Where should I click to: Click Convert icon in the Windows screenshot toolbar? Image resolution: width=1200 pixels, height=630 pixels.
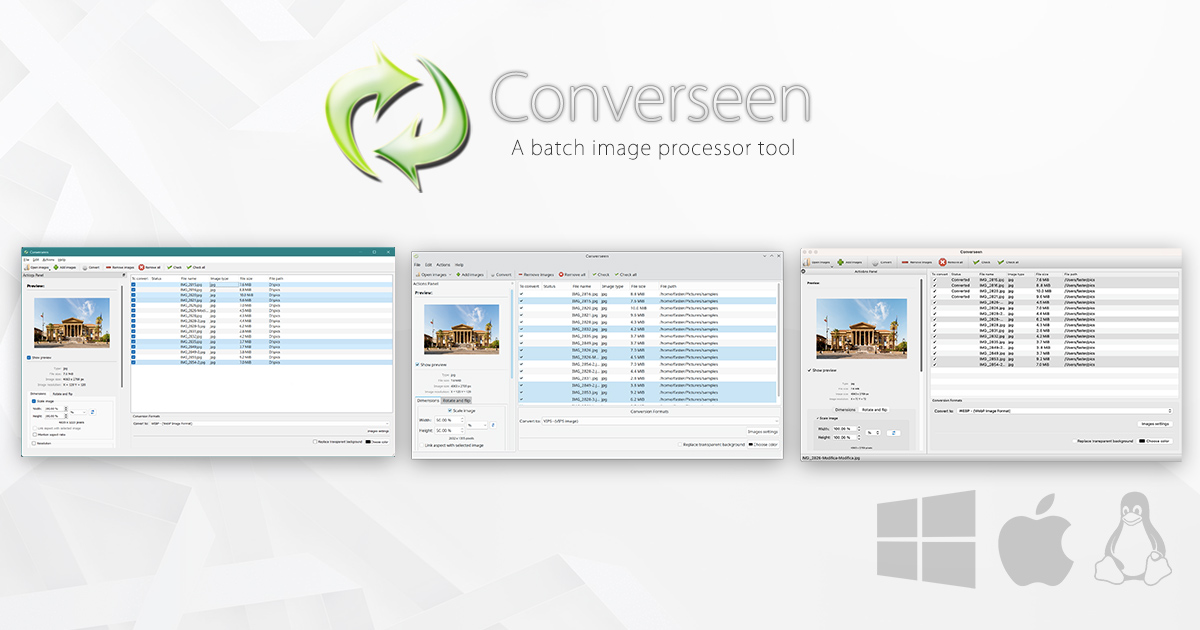pos(85,268)
